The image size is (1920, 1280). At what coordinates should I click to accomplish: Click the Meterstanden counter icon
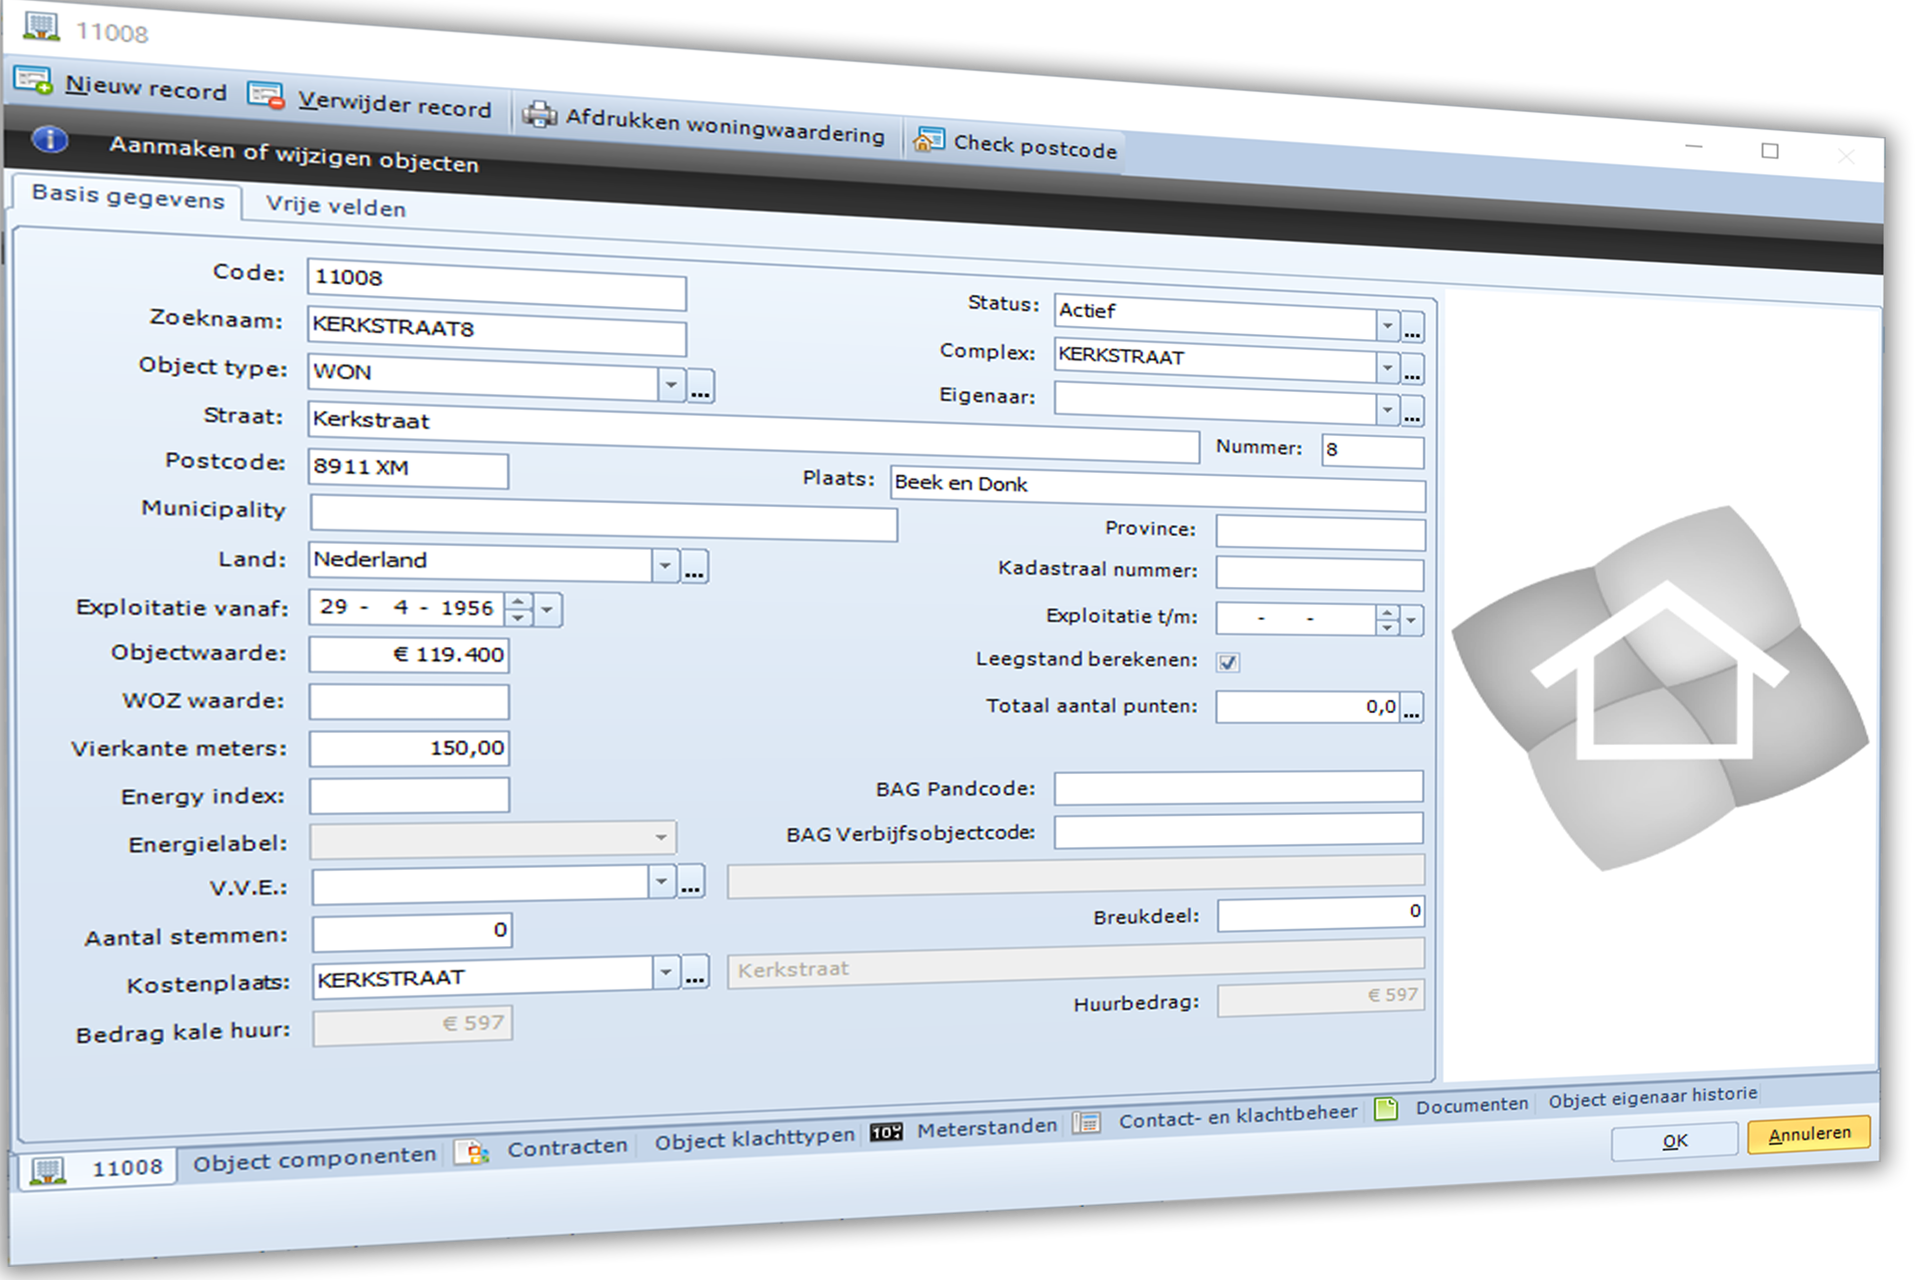[886, 1132]
